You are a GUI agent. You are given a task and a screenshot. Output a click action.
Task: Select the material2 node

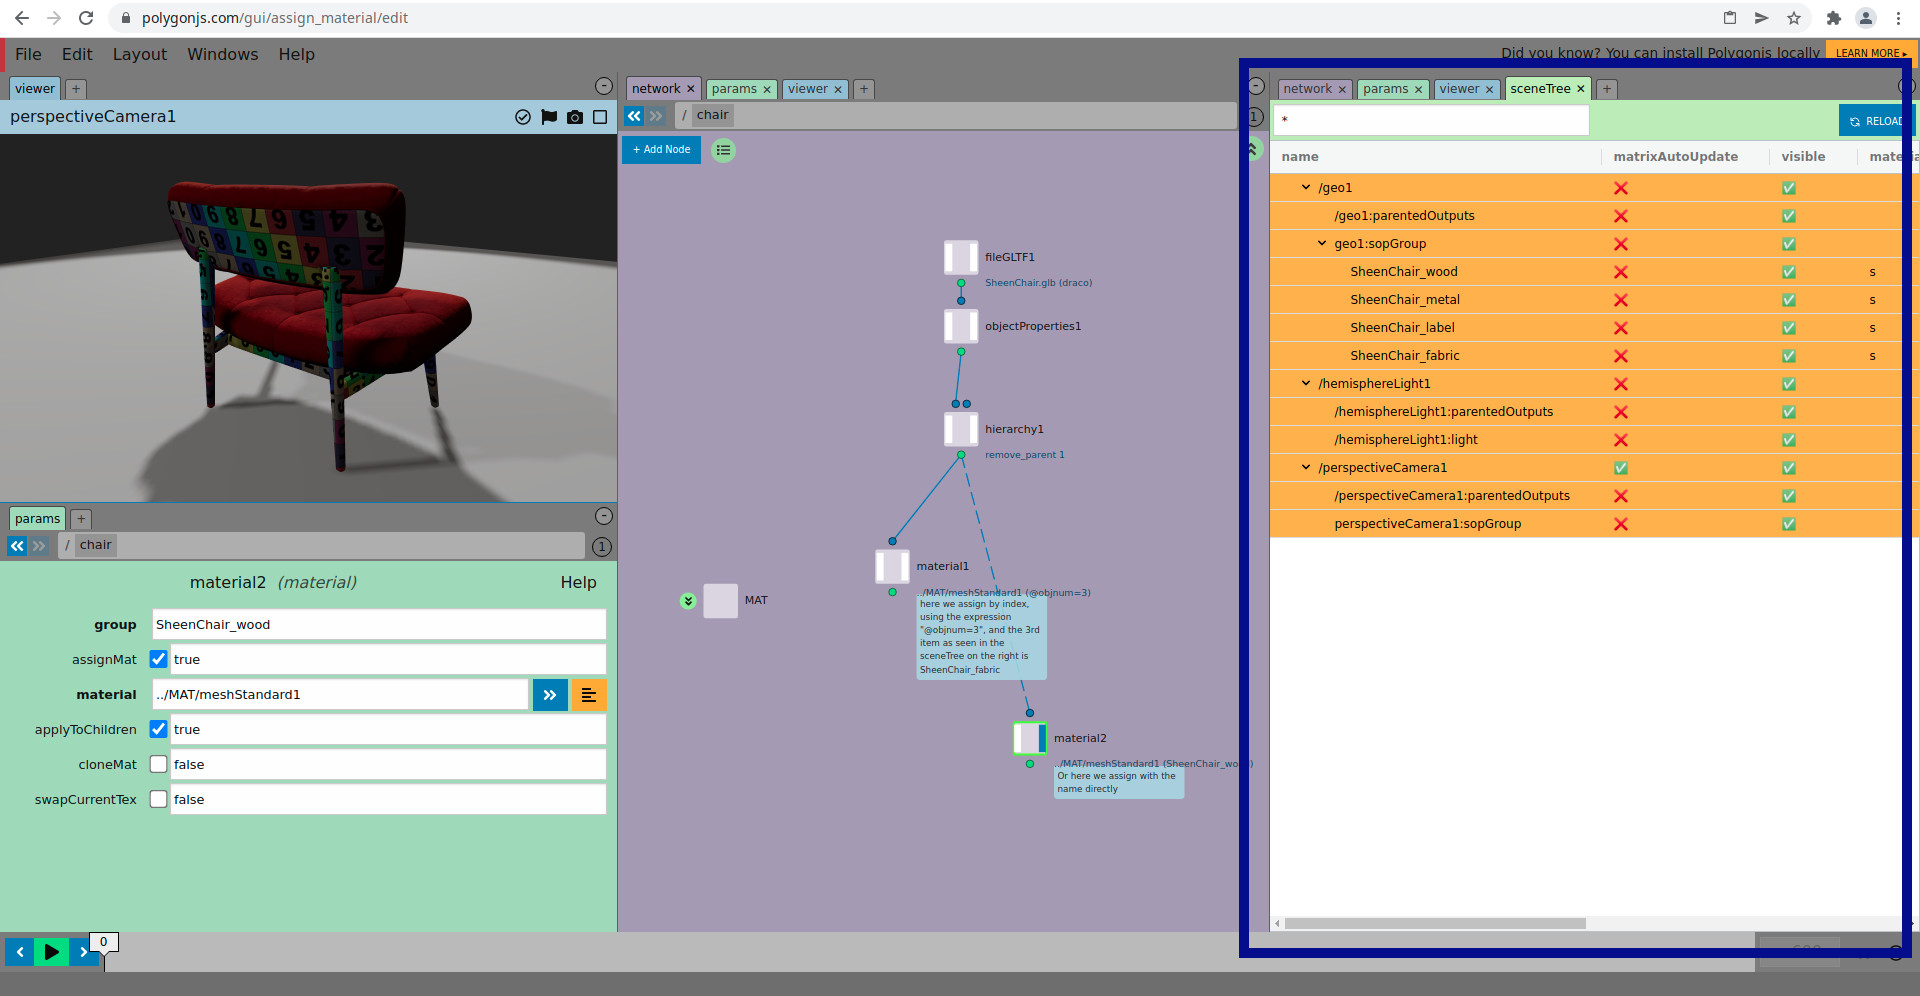[1029, 738]
